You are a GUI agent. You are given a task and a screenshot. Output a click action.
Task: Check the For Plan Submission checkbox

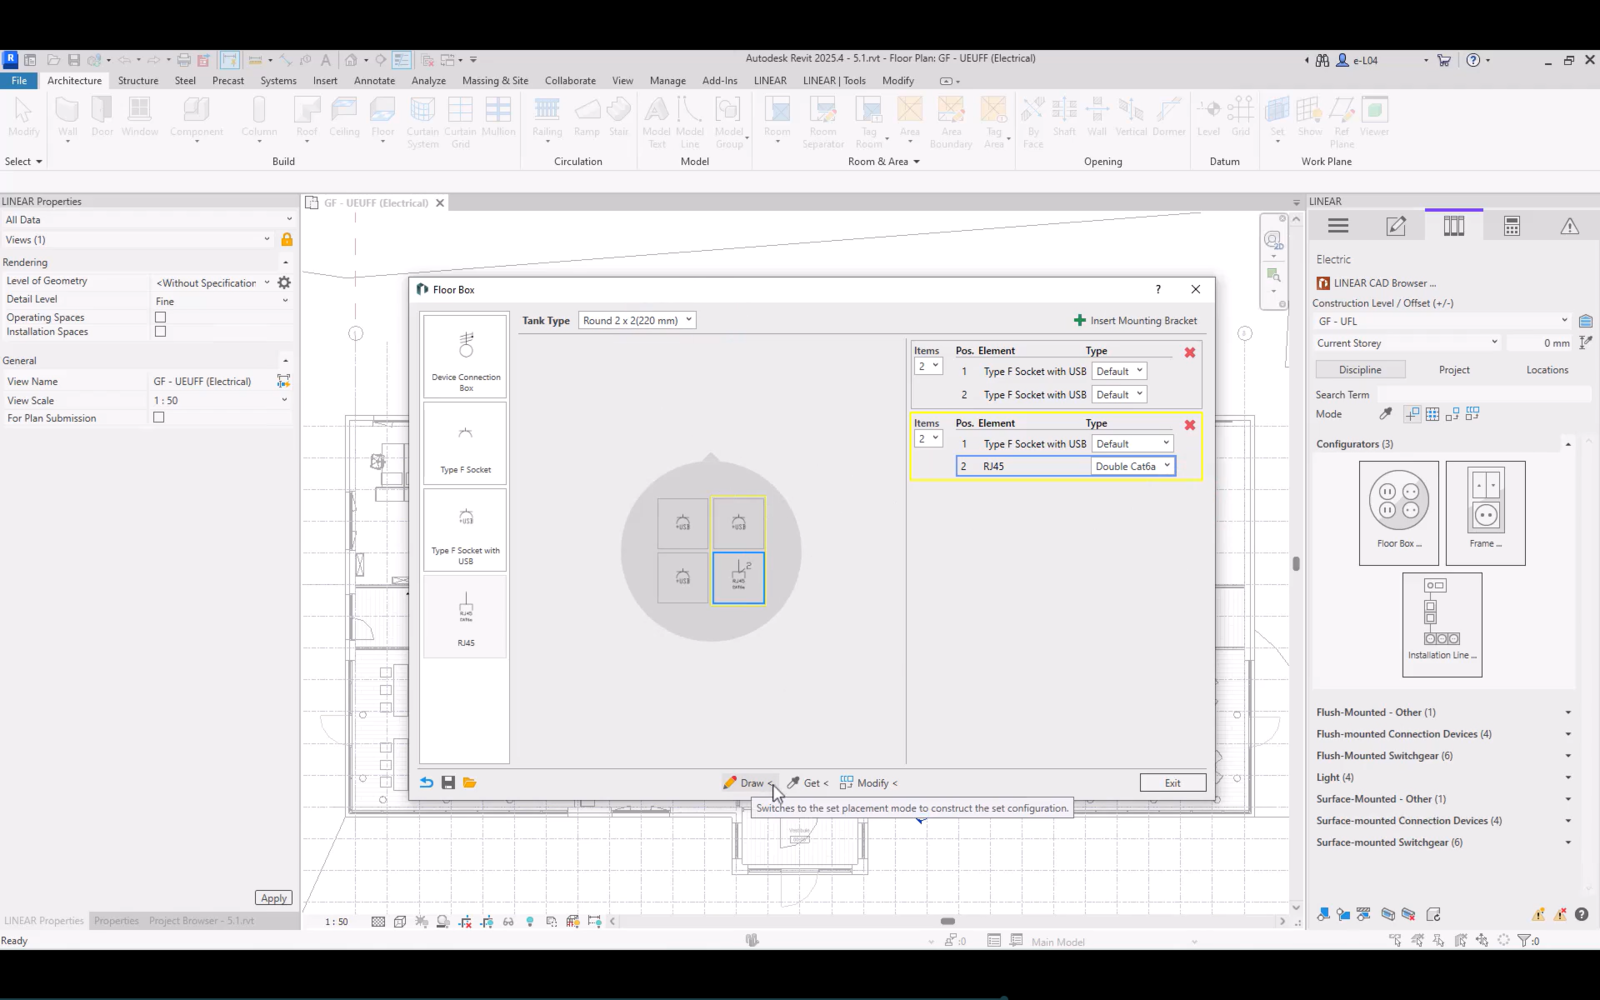159,418
